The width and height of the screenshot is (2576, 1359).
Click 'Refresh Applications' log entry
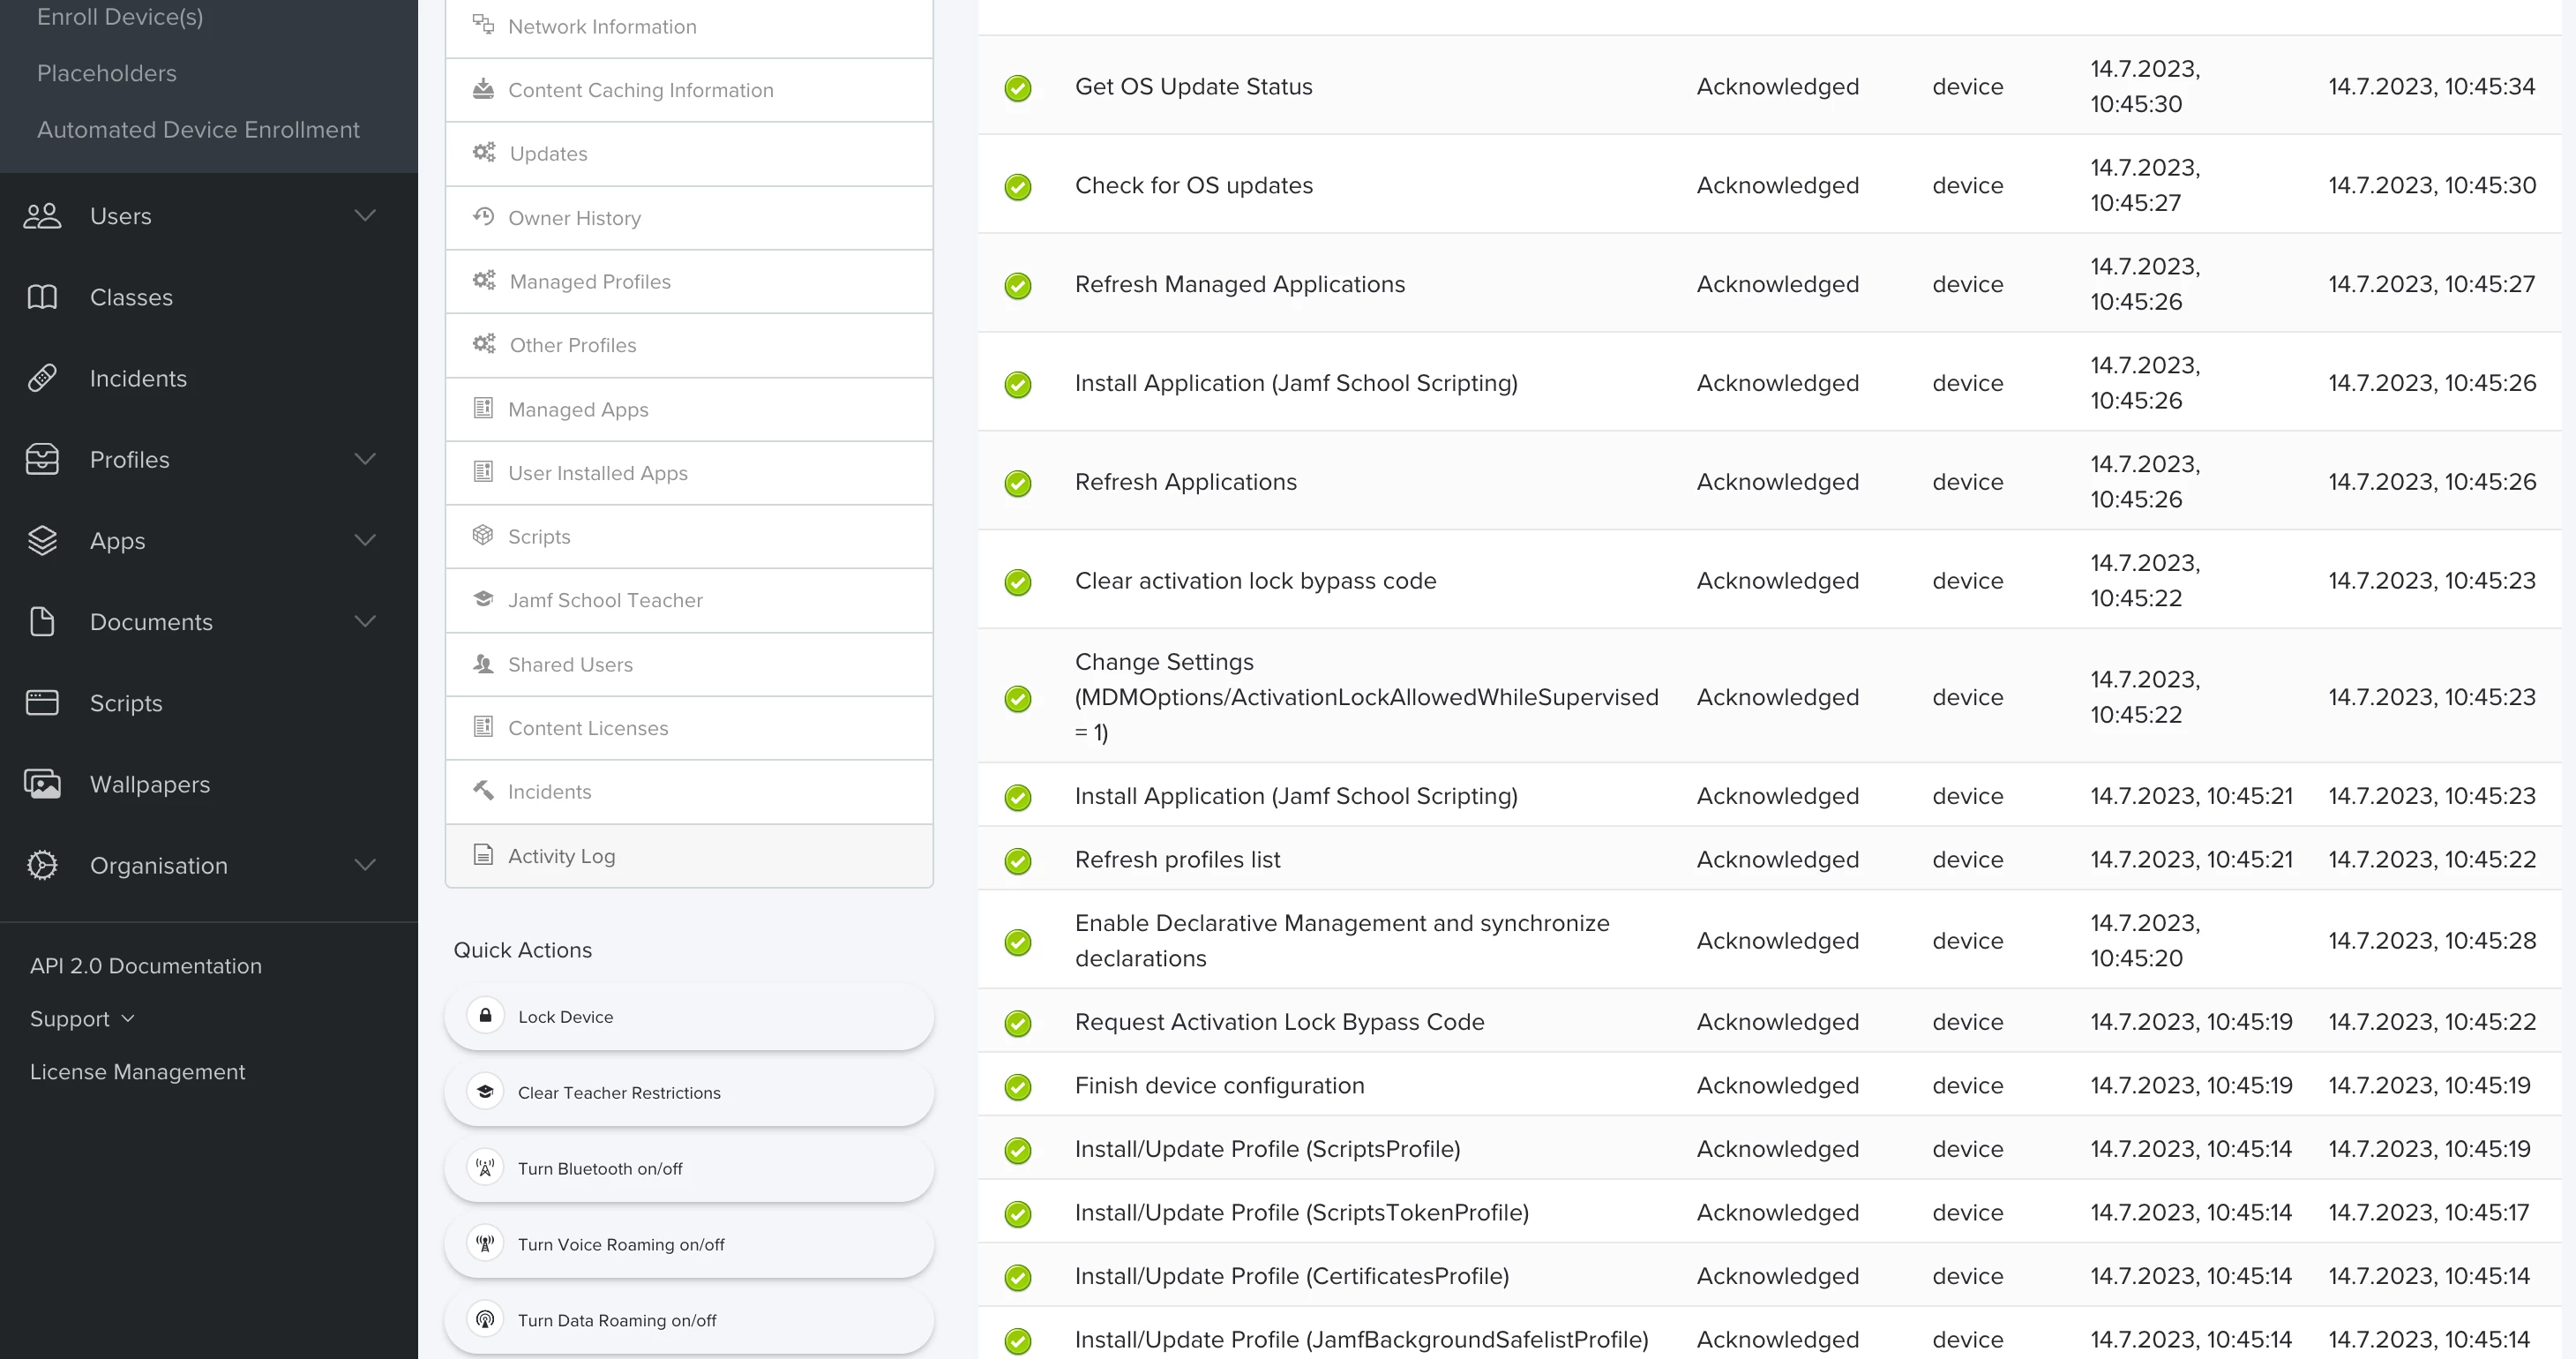[x=1185, y=481]
